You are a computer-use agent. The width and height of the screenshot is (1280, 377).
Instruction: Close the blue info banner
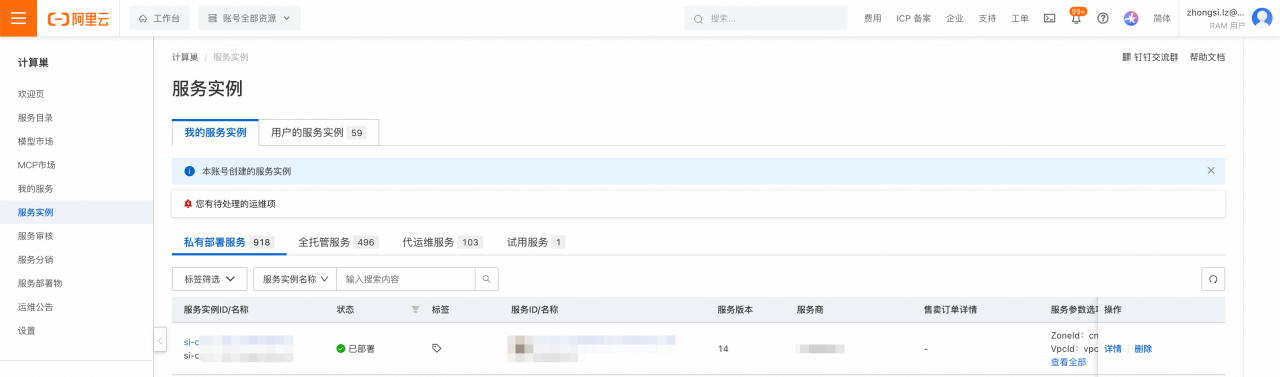(1211, 171)
